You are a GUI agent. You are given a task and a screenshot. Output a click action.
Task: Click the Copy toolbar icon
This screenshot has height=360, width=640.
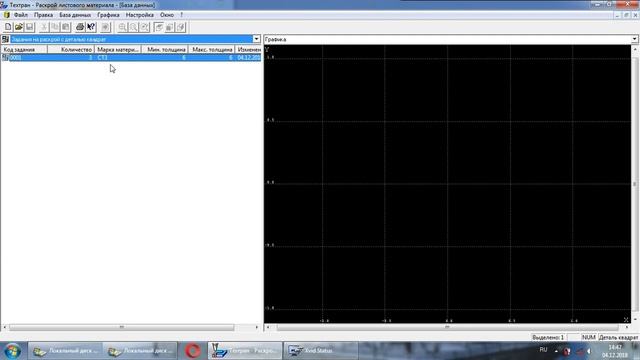[x=54, y=27]
